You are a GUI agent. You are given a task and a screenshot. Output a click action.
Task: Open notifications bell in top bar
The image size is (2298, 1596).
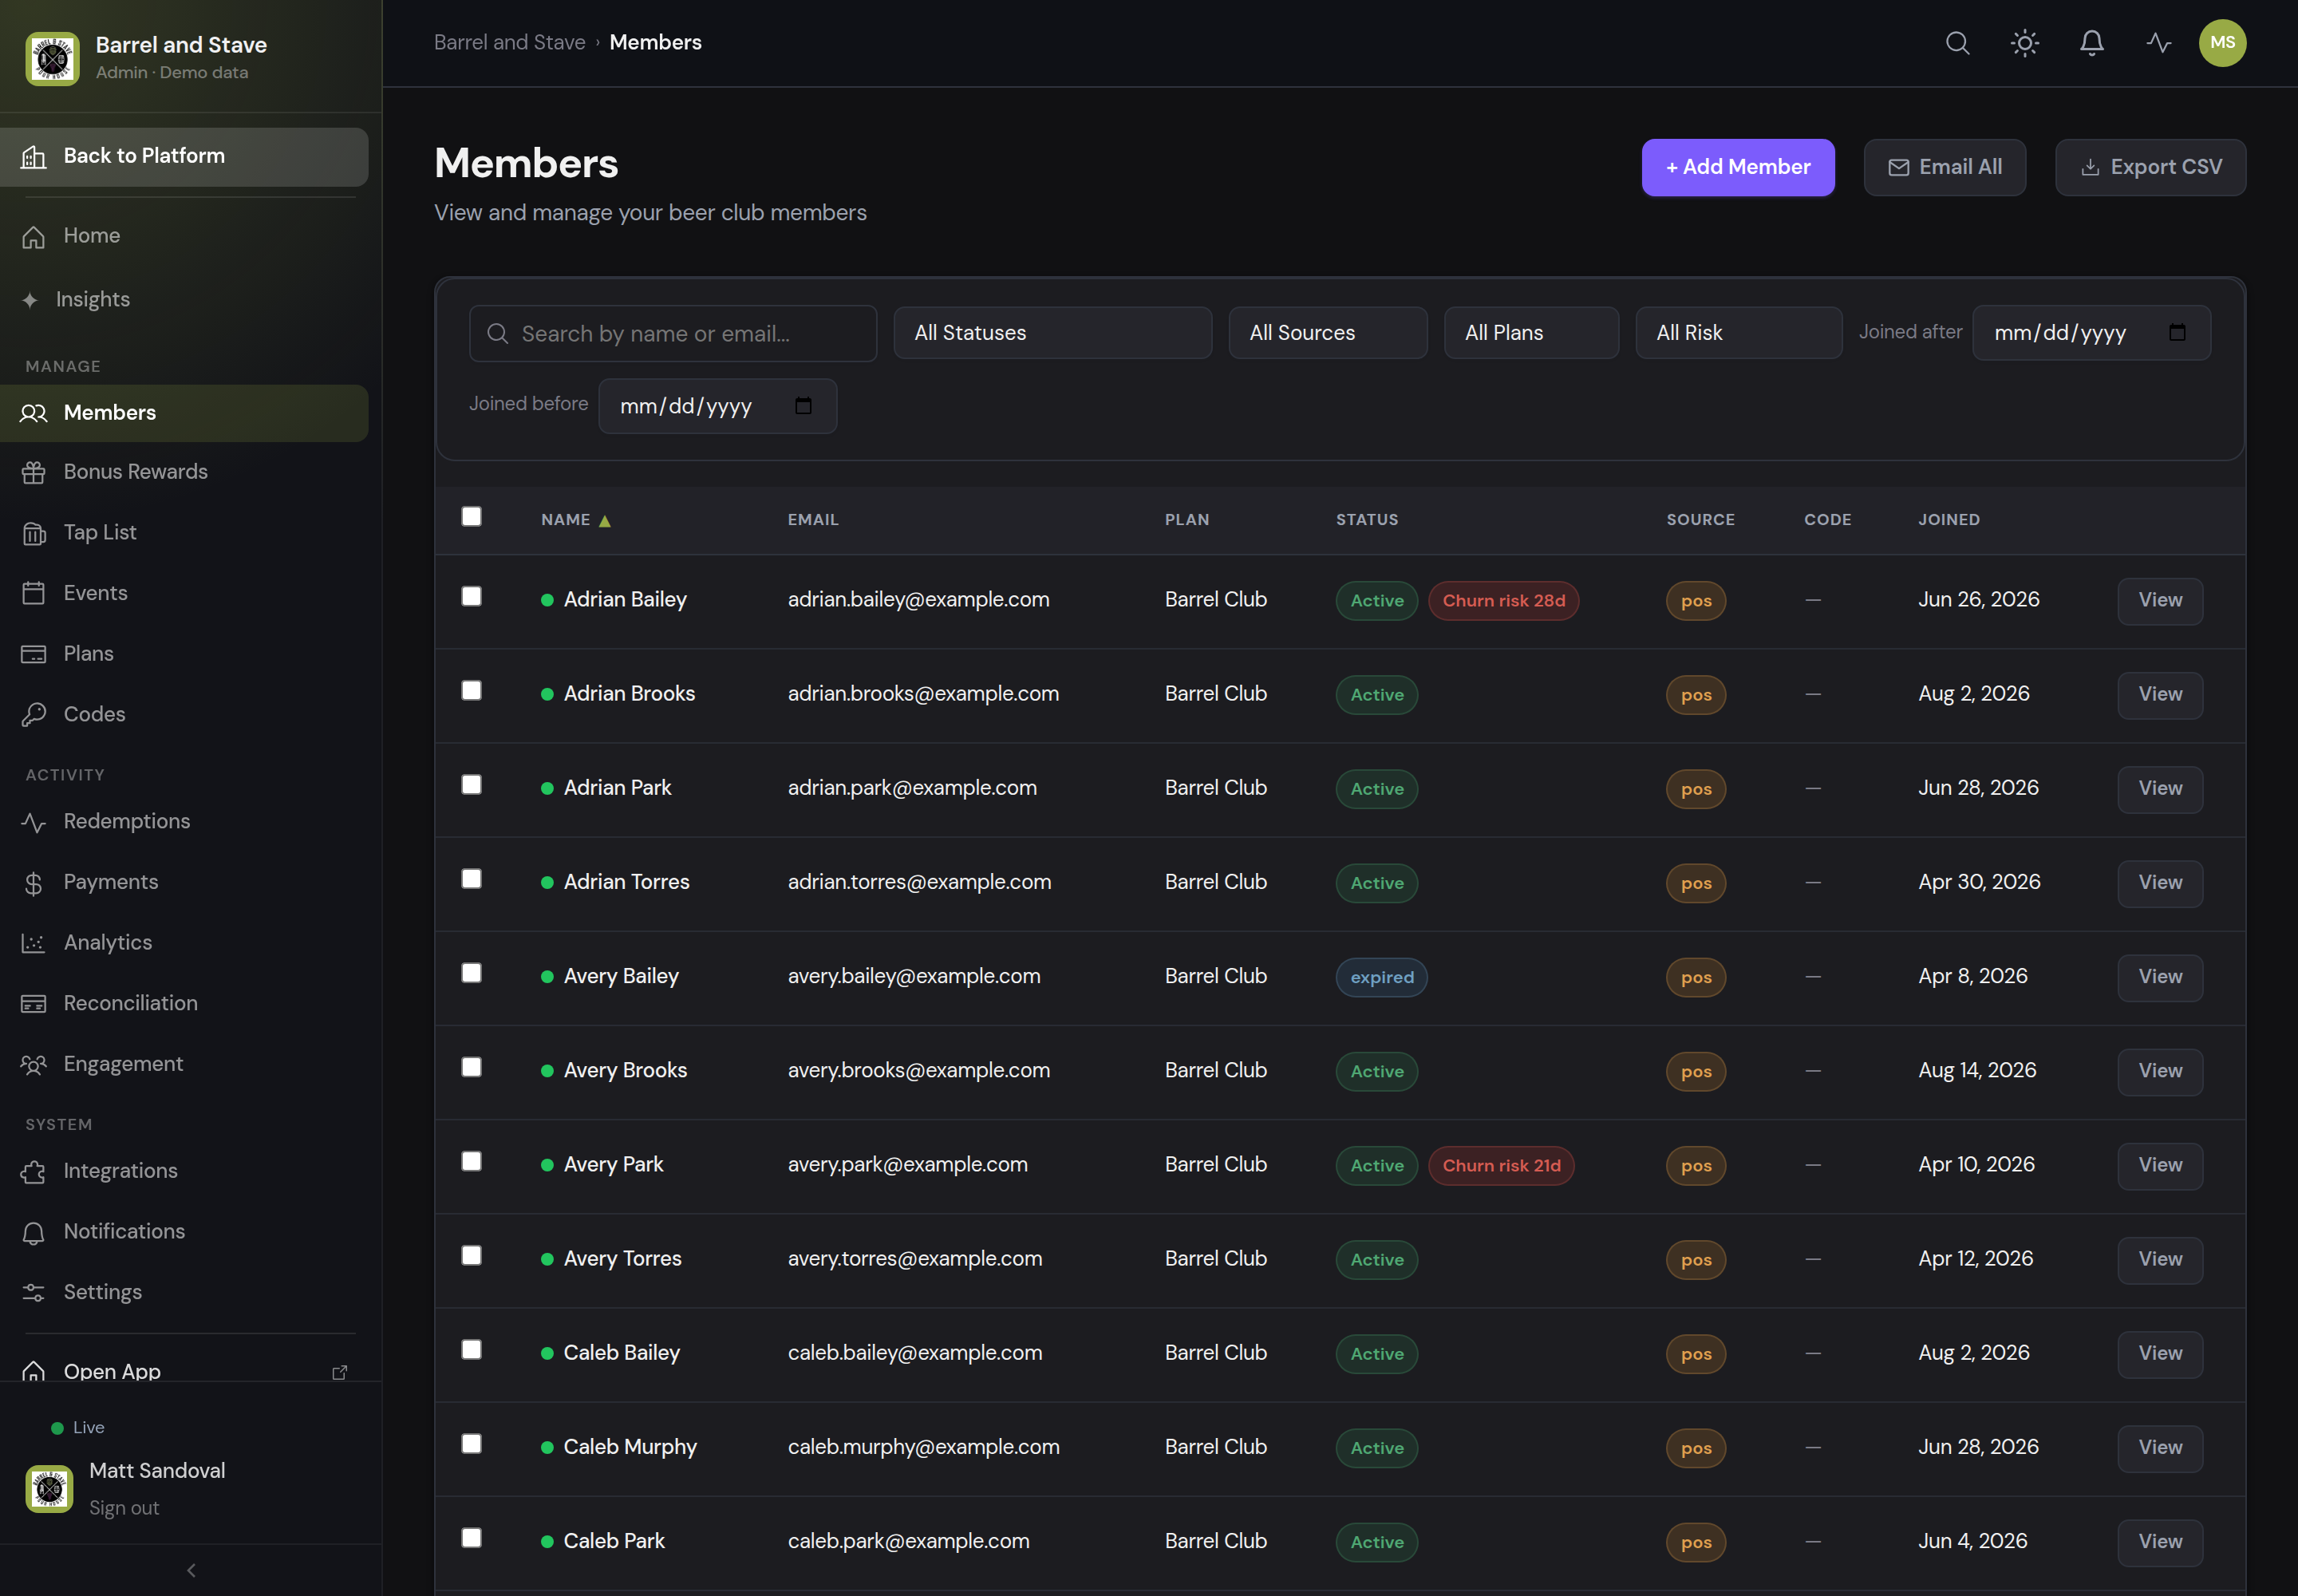(2091, 43)
